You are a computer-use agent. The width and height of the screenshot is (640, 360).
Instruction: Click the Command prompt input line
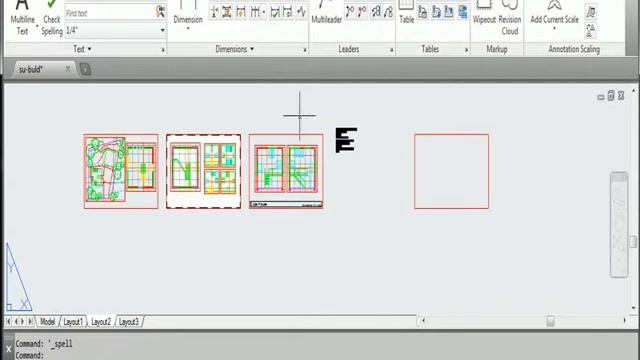tap(327, 356)
